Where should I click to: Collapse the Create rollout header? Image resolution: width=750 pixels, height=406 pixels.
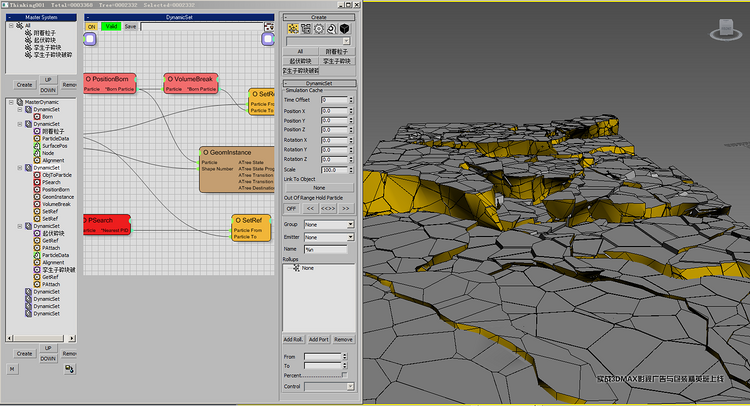click(x=319, y=17)
